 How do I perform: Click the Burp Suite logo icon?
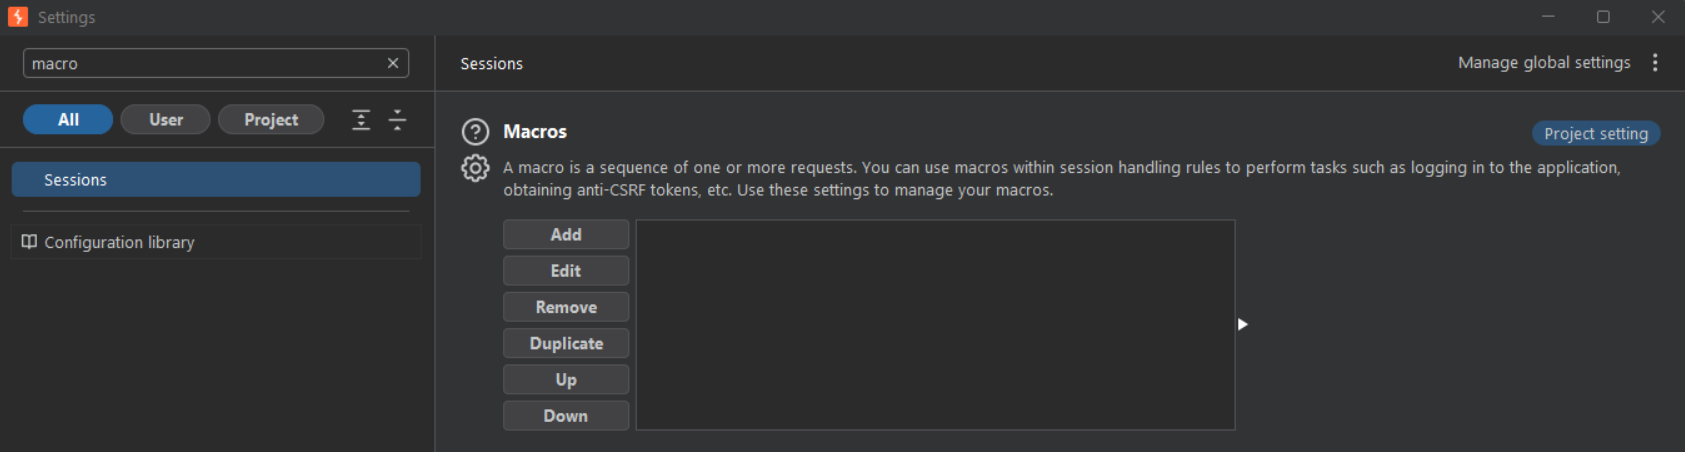[18, 17]
